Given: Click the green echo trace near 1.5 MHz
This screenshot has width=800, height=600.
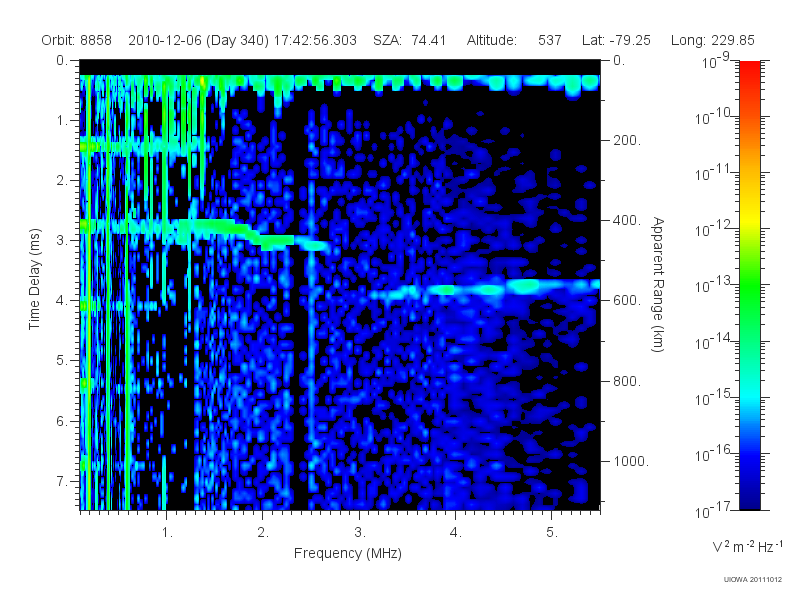Looking at the screenshot, I should click(x=214, y=228).
